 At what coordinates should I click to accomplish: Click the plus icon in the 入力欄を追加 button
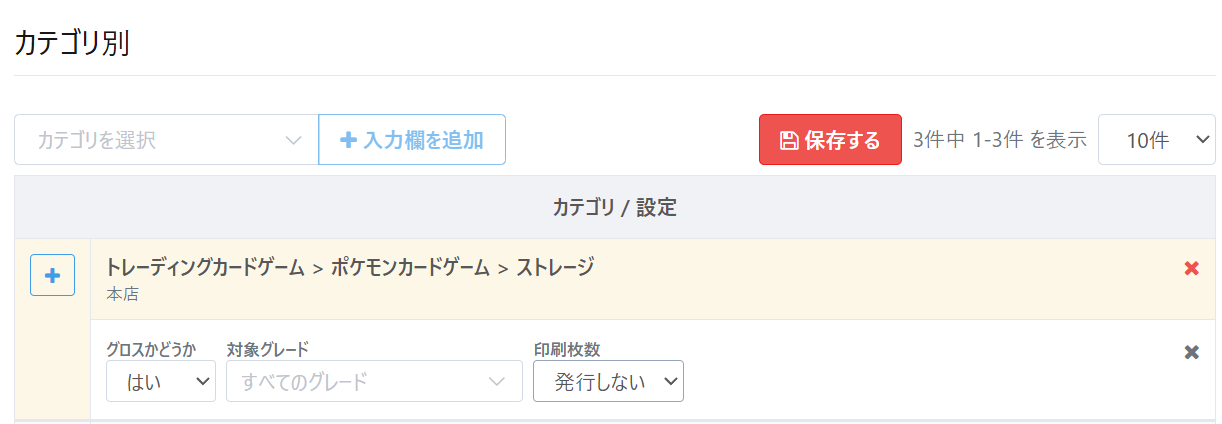click(x=348, y=140)
